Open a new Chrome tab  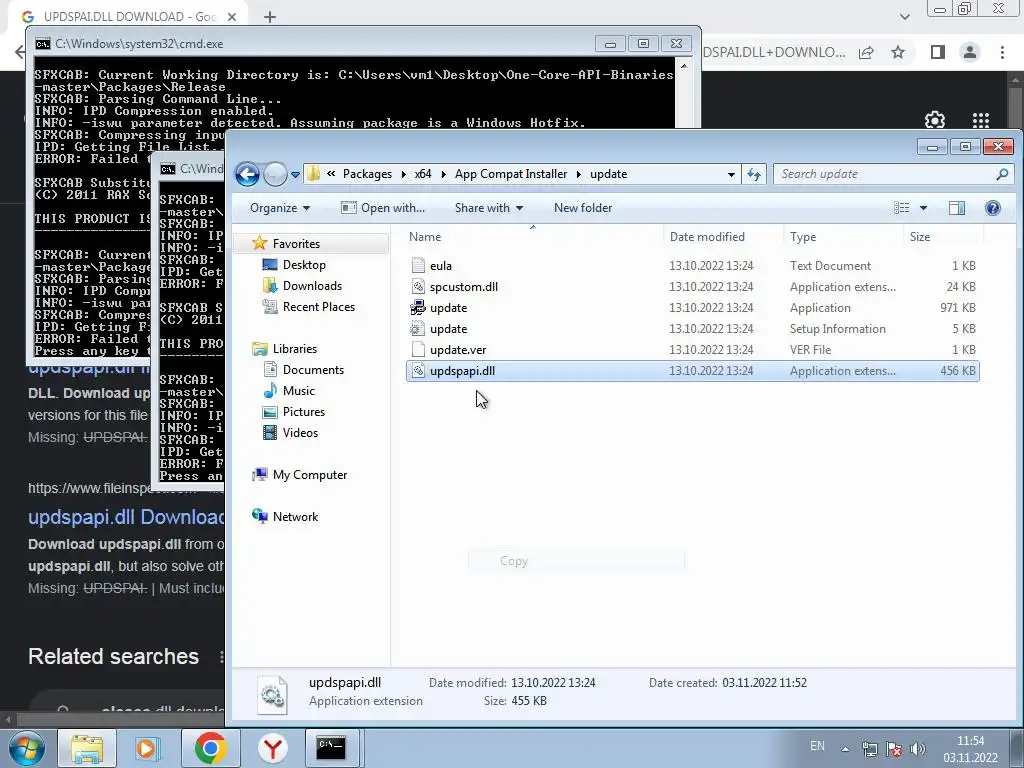click(270, 17)
